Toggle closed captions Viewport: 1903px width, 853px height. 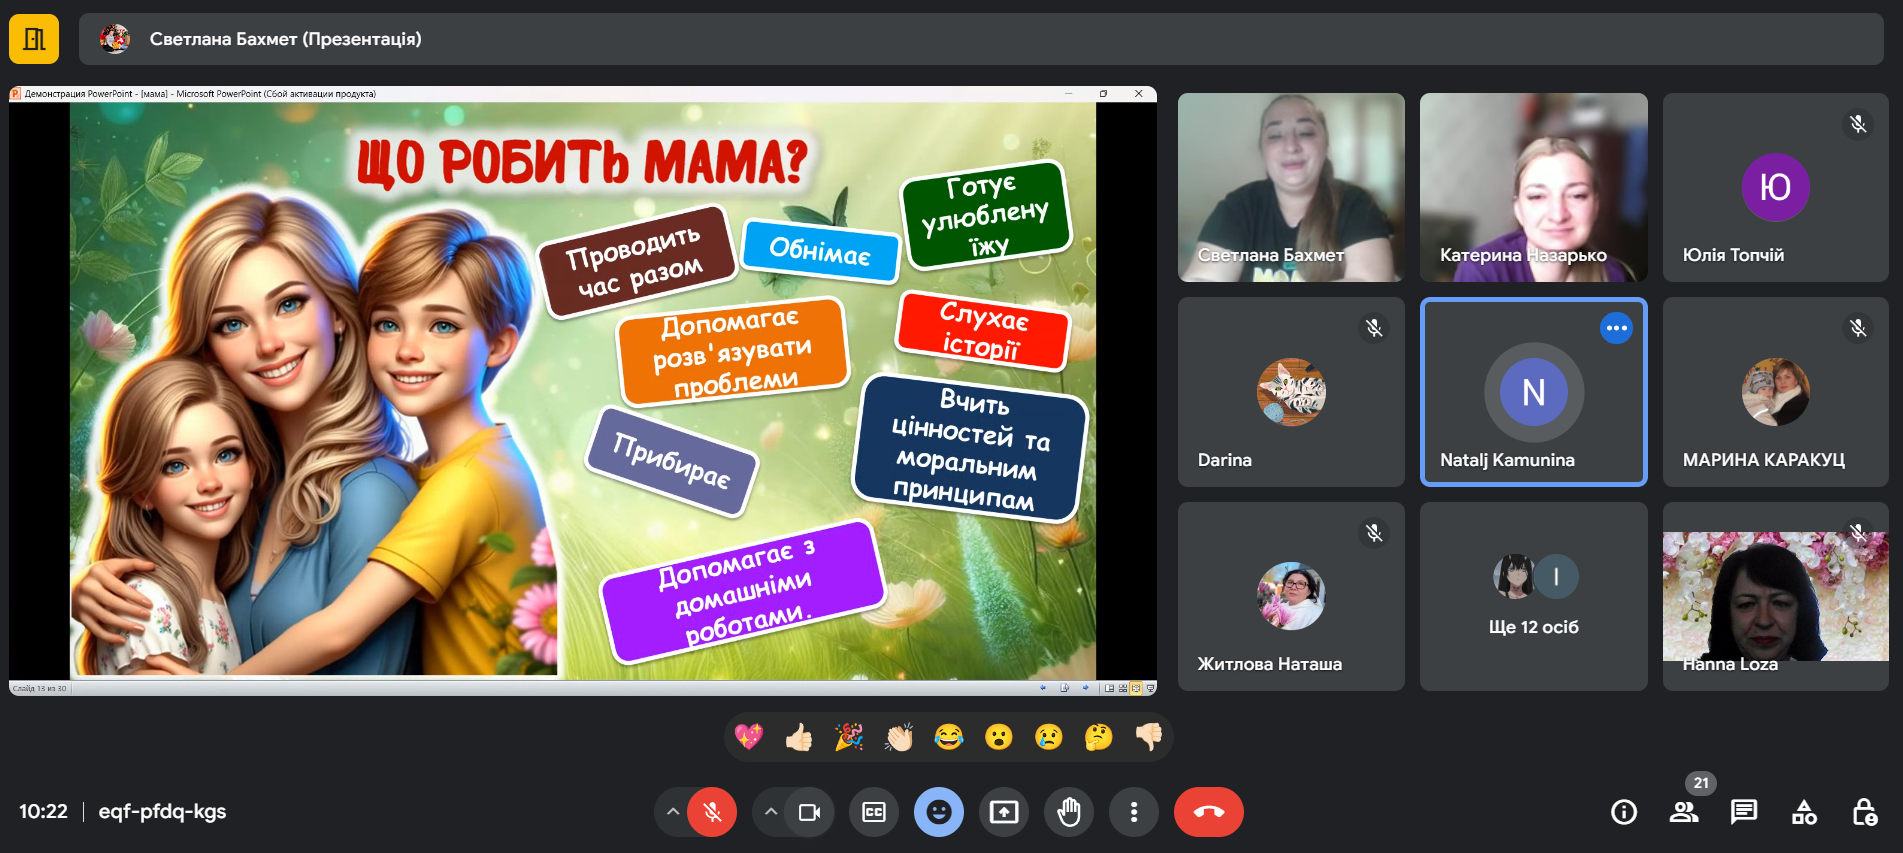tap(874, 812)
